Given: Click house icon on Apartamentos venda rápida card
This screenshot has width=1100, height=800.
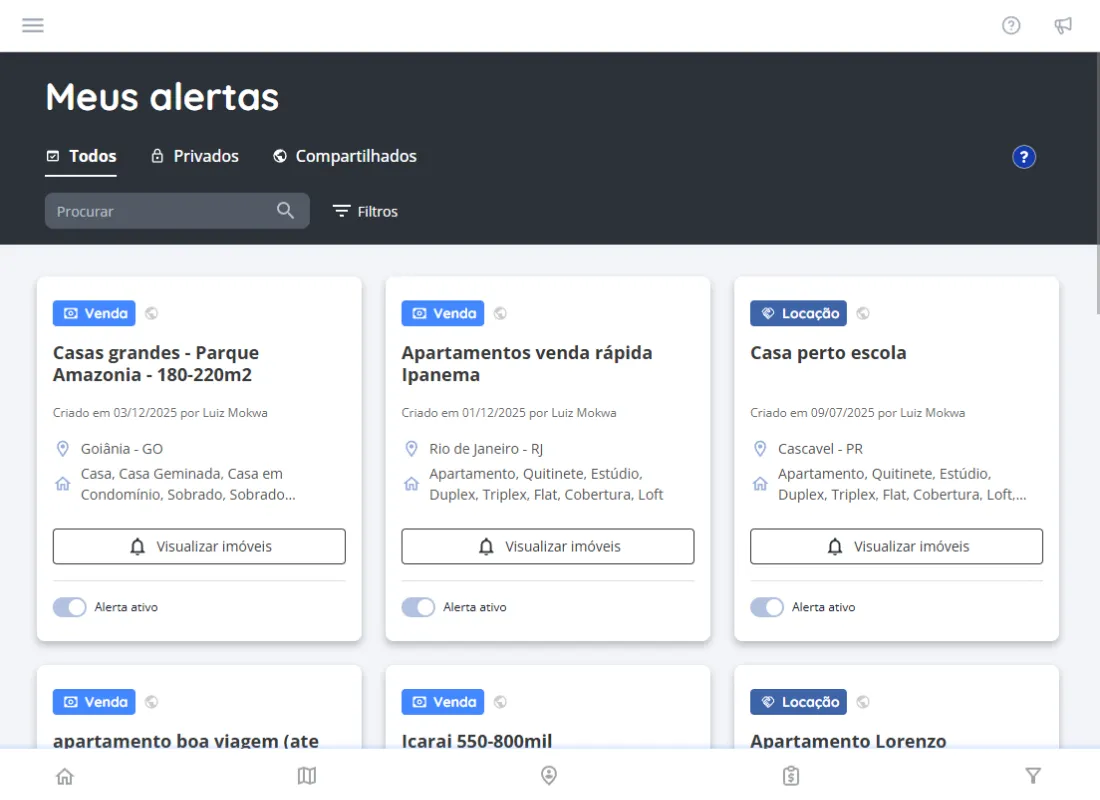Looking at the screenshot, I should coord(411,484).
